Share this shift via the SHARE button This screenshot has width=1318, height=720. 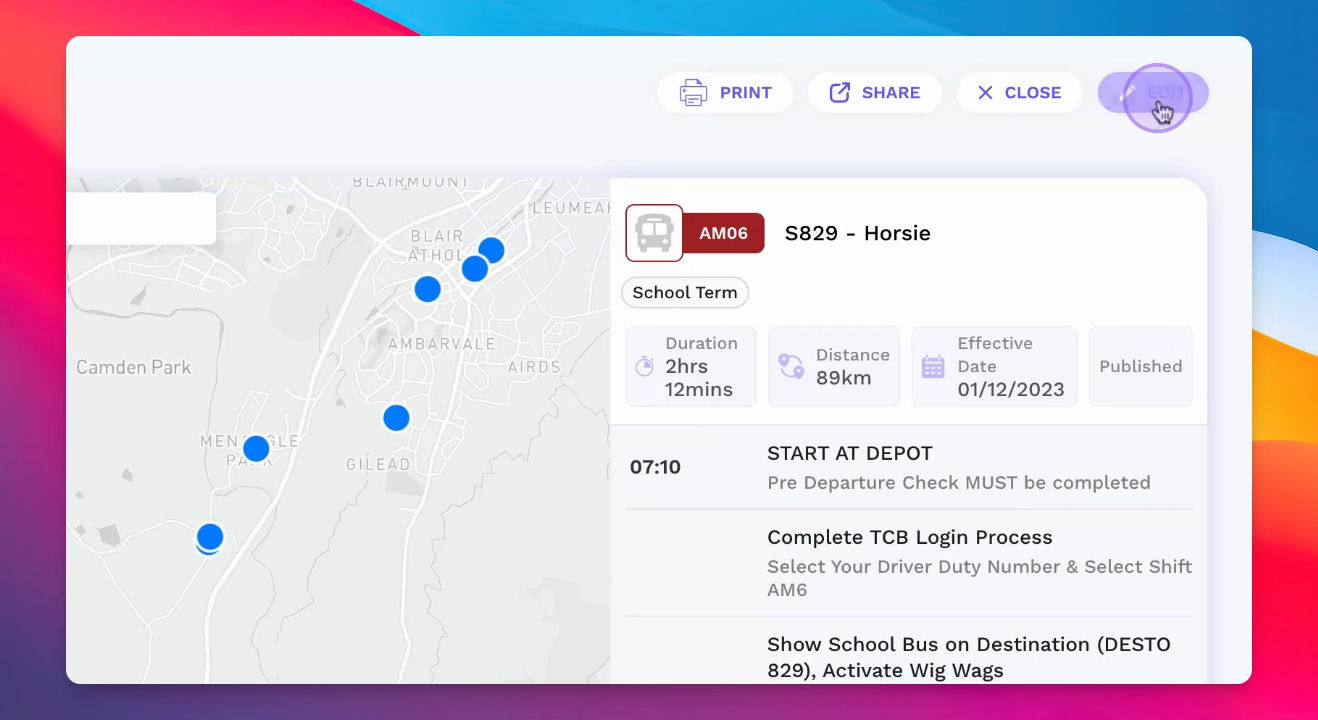pyautogui.click(x=875, y=92)
